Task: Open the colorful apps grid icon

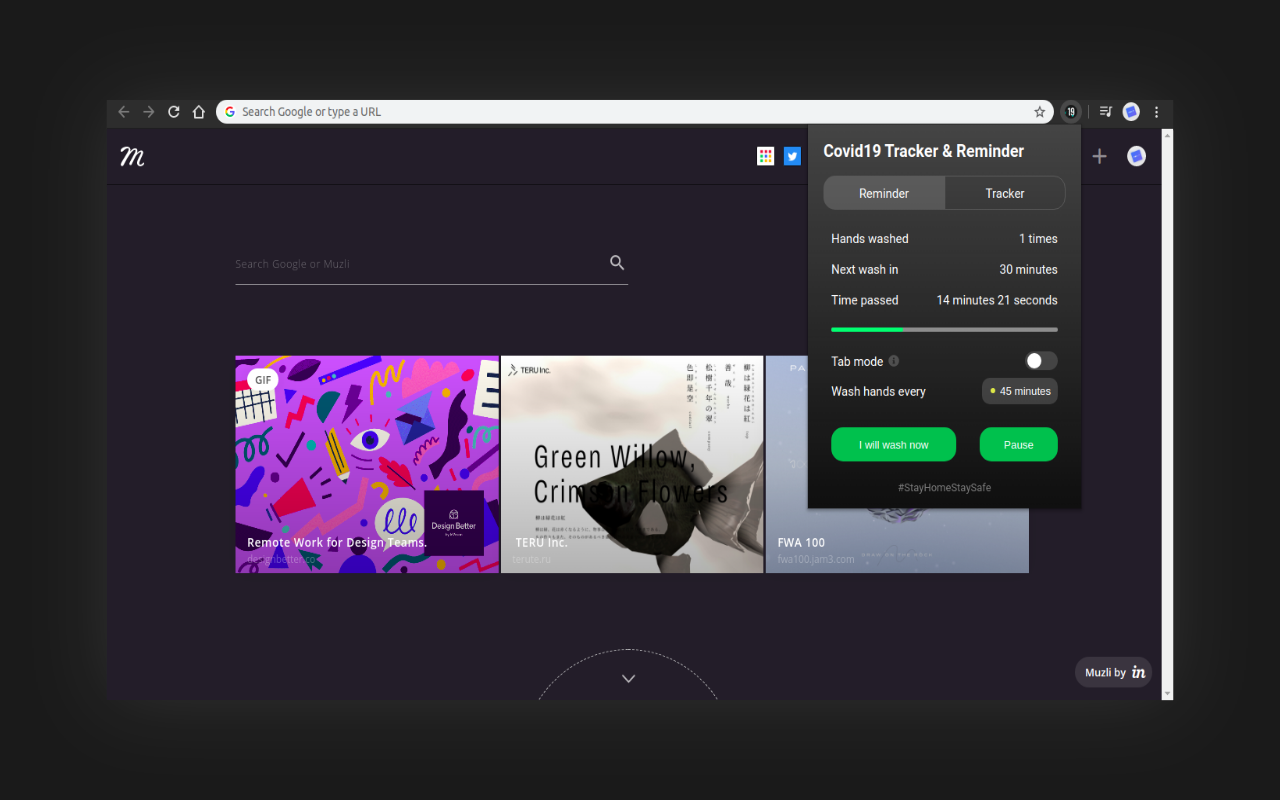Action: pyautogui.click(x=766, y=156)
